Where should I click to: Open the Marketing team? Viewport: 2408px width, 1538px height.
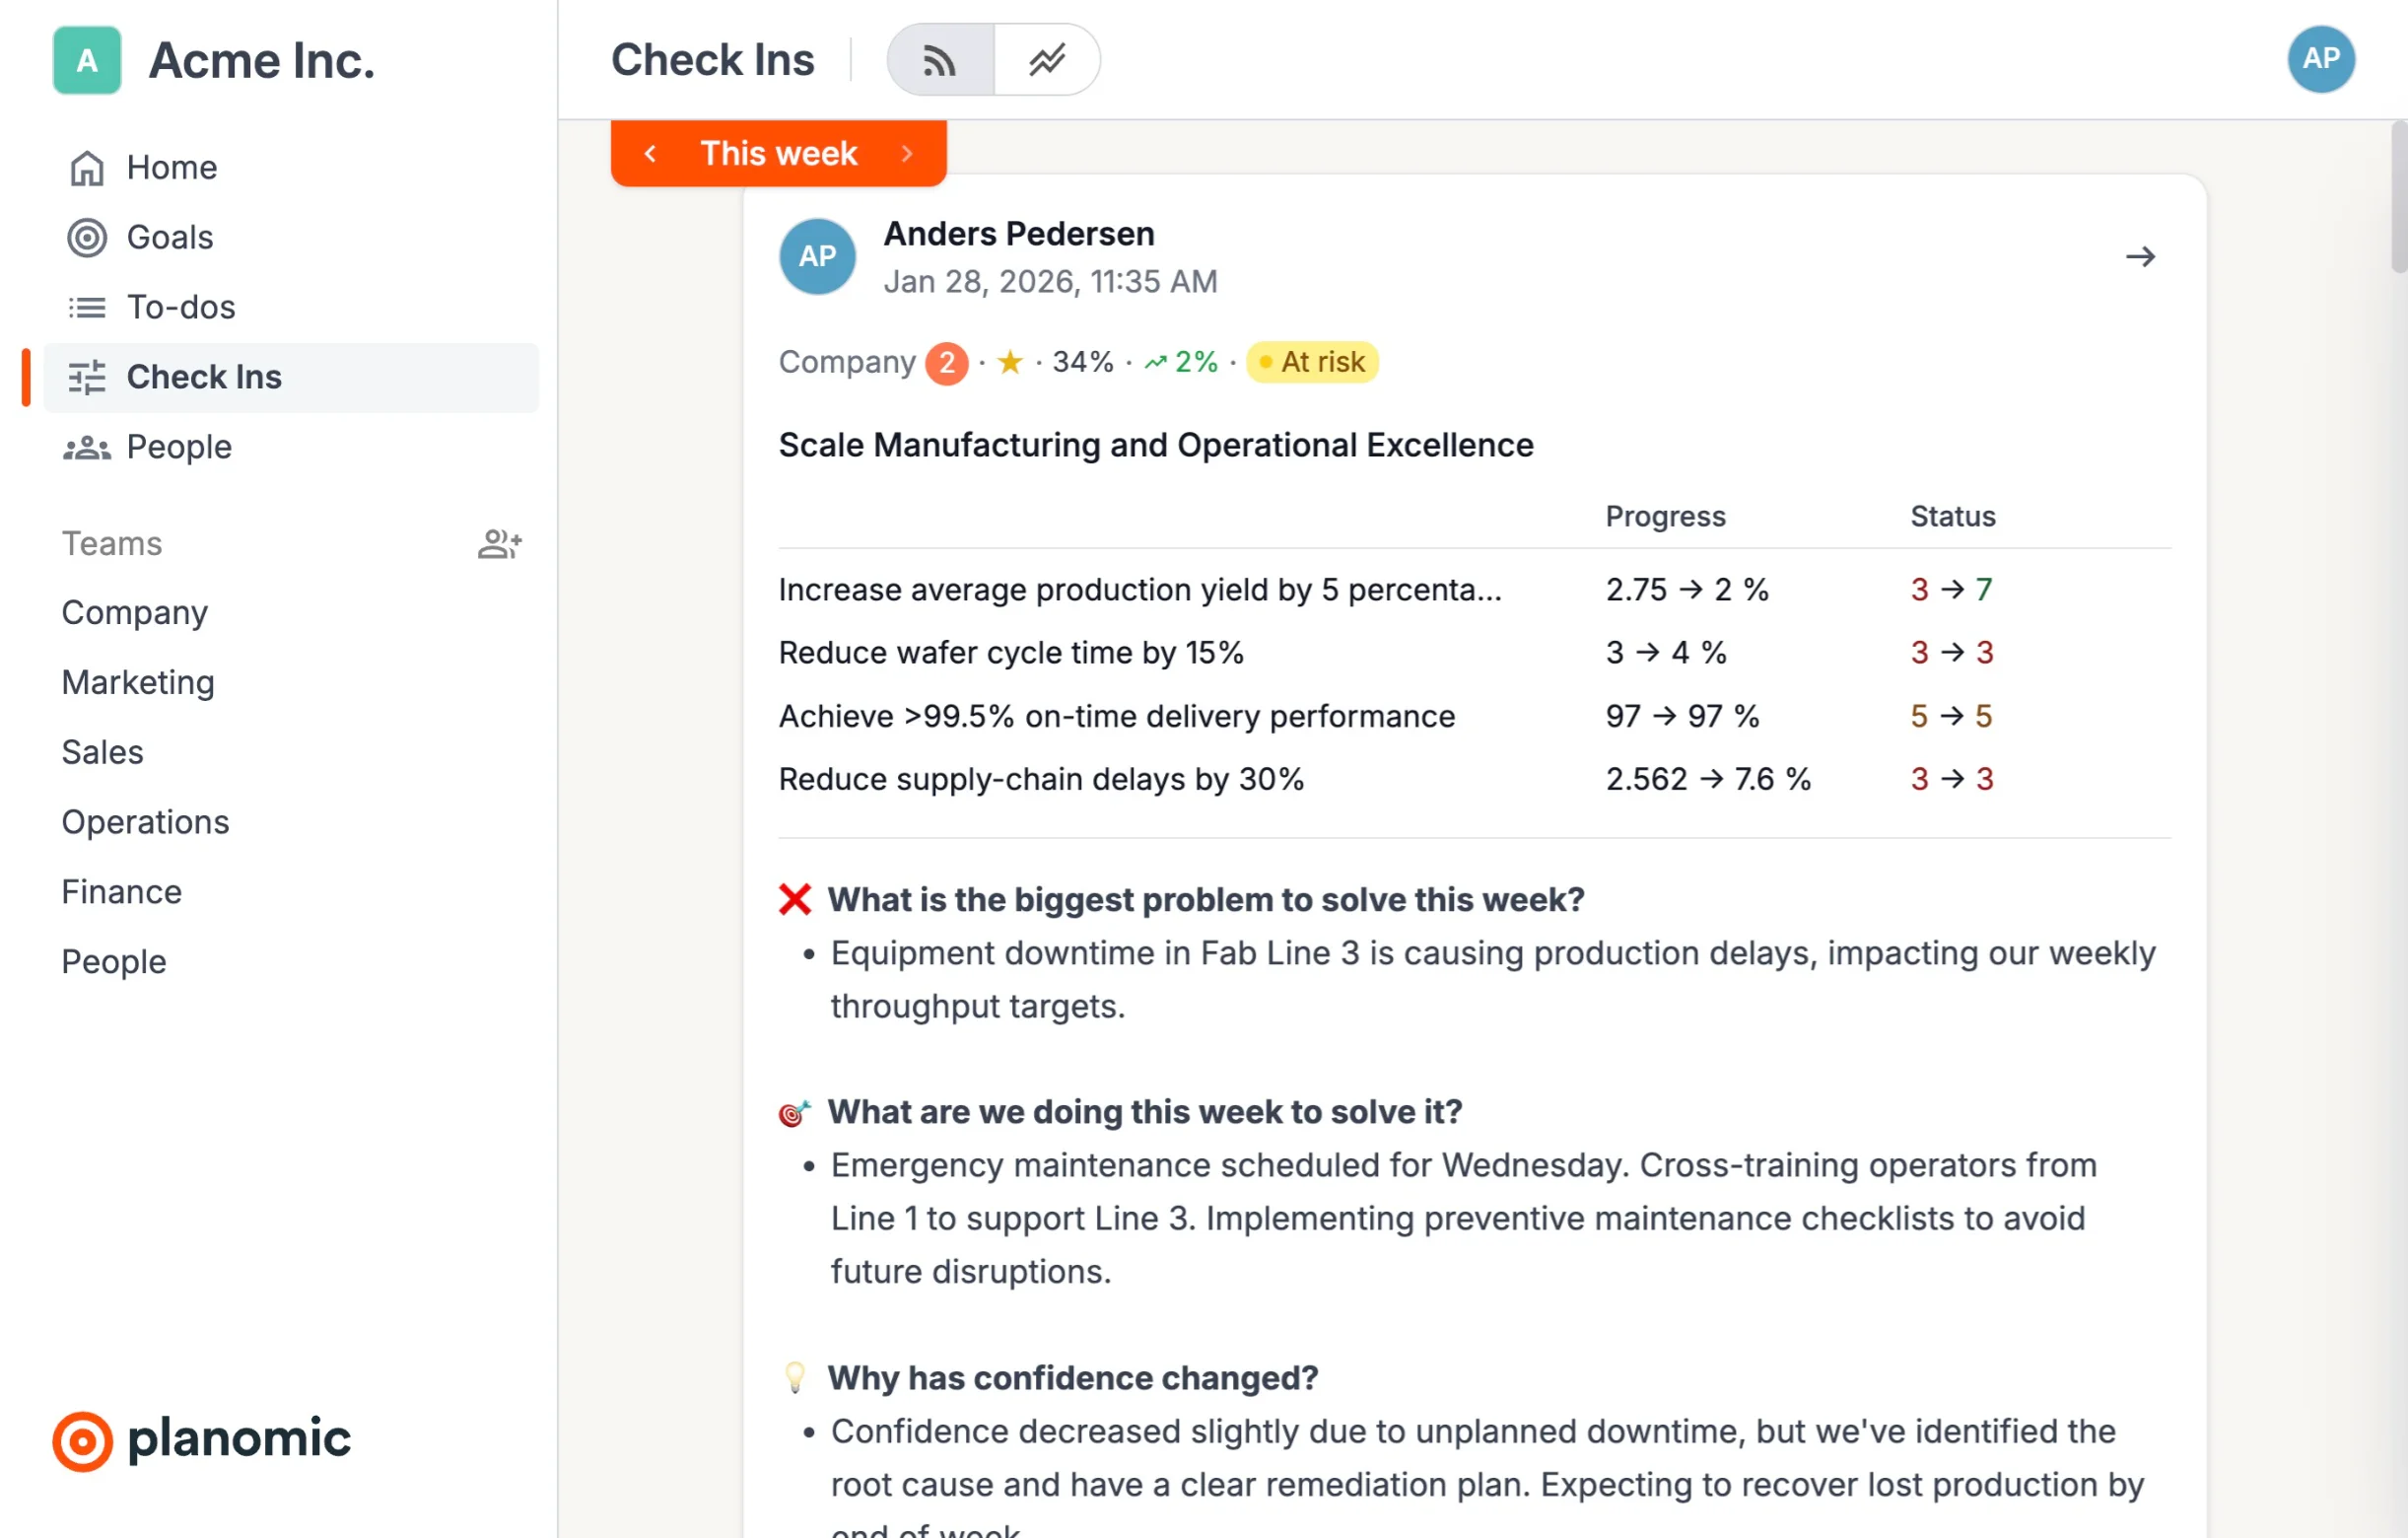click(138, 682)
